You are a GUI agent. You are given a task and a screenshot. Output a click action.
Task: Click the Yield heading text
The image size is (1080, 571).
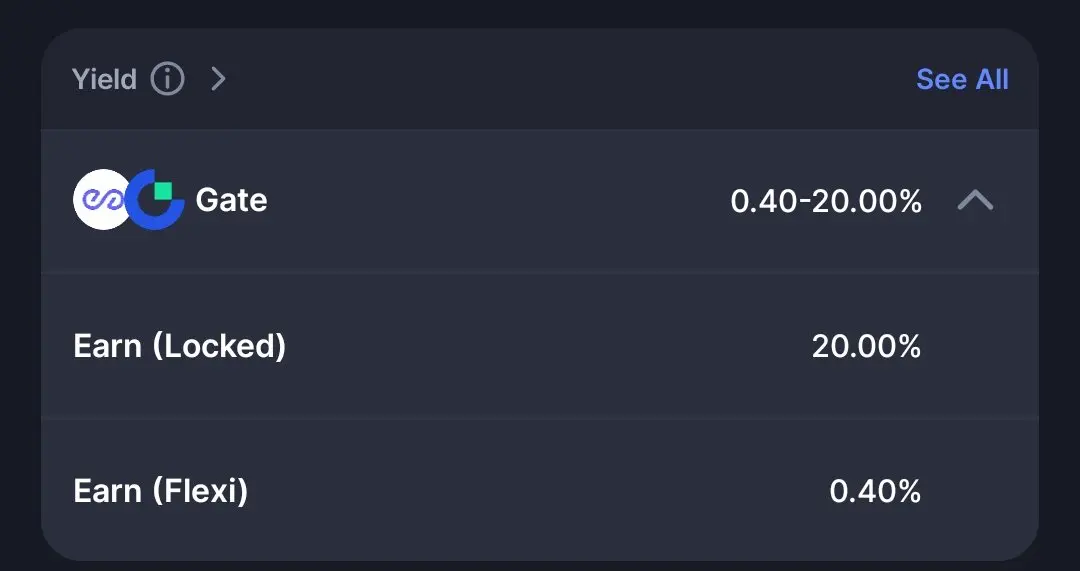click(104, 79)
